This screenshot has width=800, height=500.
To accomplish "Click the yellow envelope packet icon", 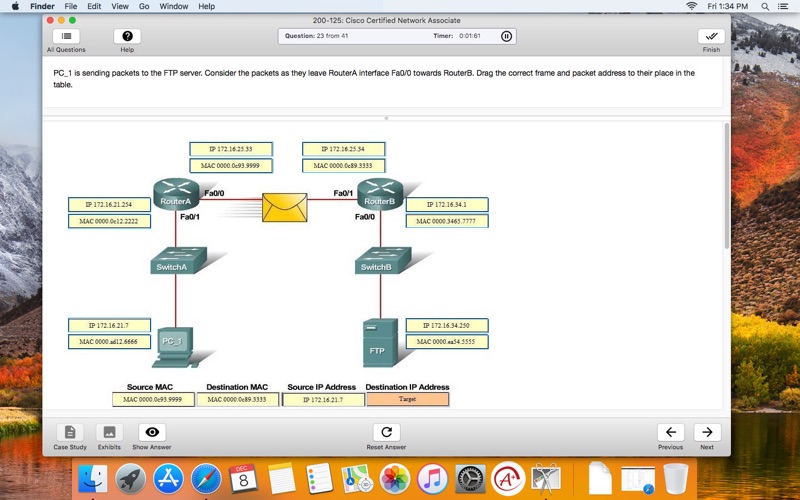I will coord(285,207).
